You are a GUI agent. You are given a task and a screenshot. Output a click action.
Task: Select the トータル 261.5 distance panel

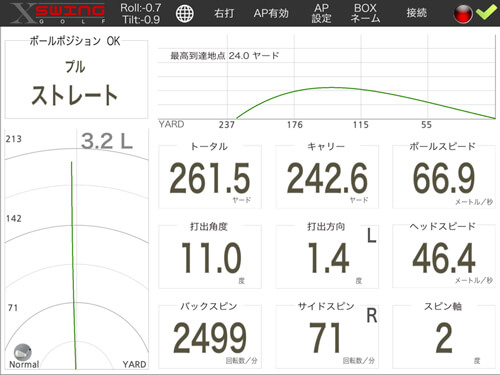(210, 176)
